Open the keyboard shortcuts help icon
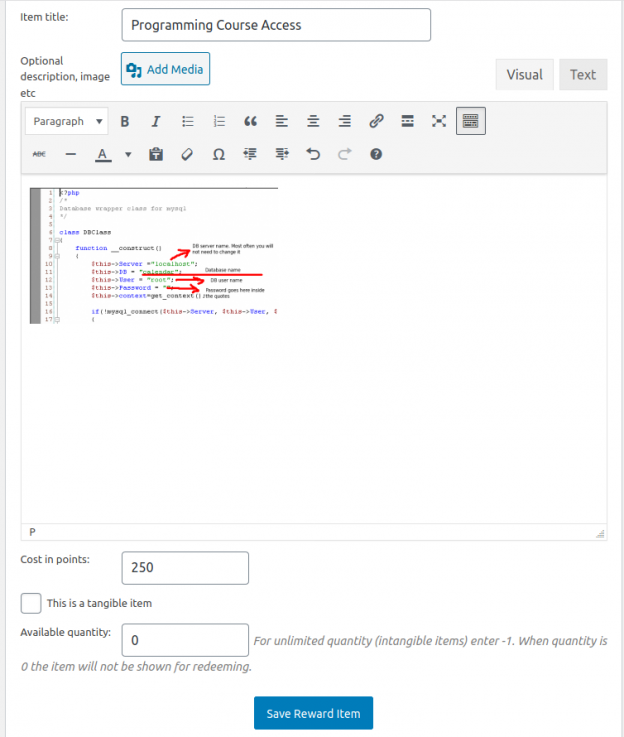The width and height of the screenshot is (624, 737). (x=376, y=154)
